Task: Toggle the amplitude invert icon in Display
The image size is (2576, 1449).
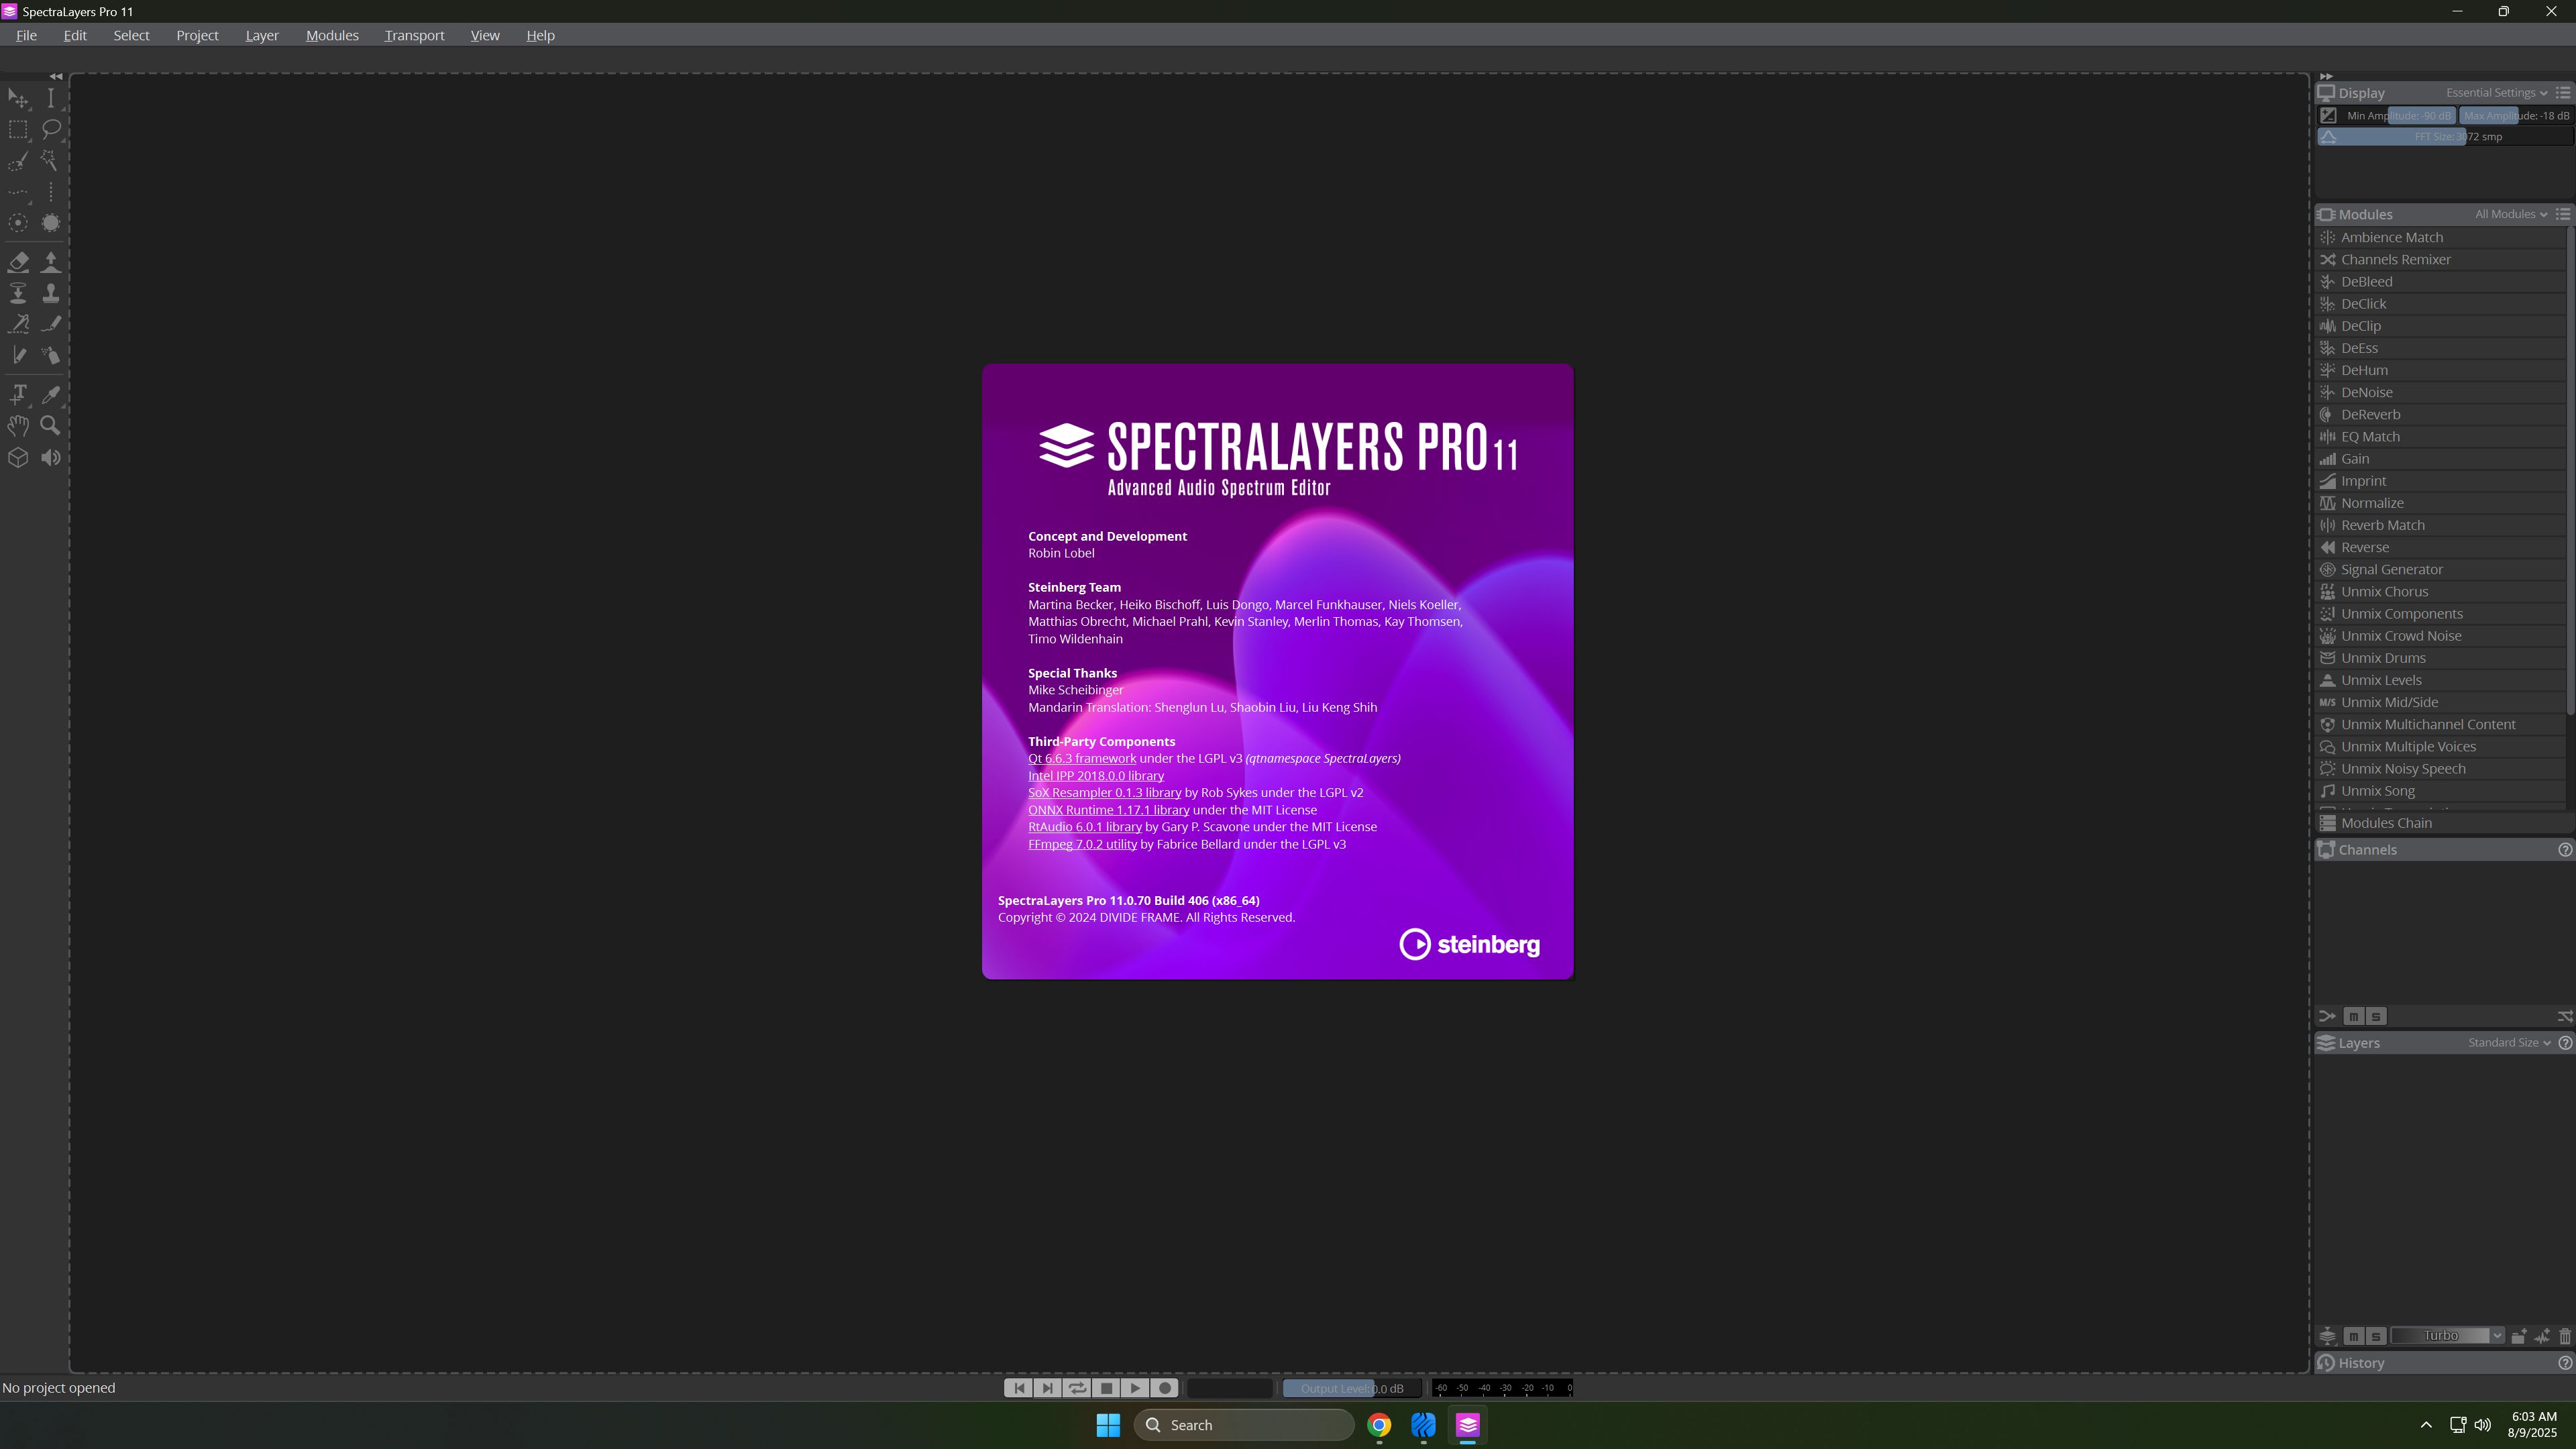Action: (x=2329, y=115)
